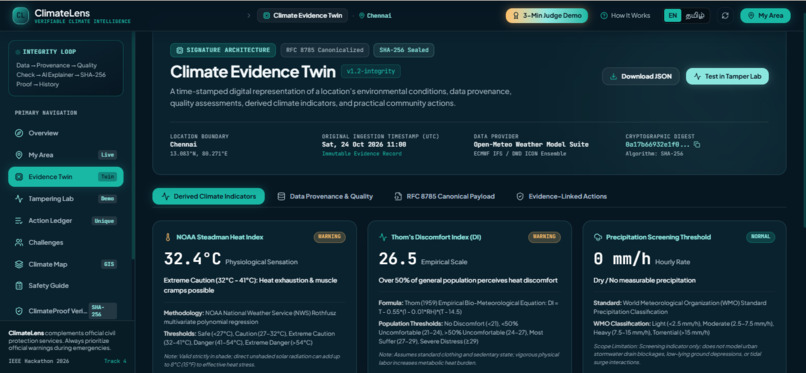The height and width of the screenshot is (373, 806).
Task: Open the Data Provenance & Quality tab
Action: [x=325, y=196]
